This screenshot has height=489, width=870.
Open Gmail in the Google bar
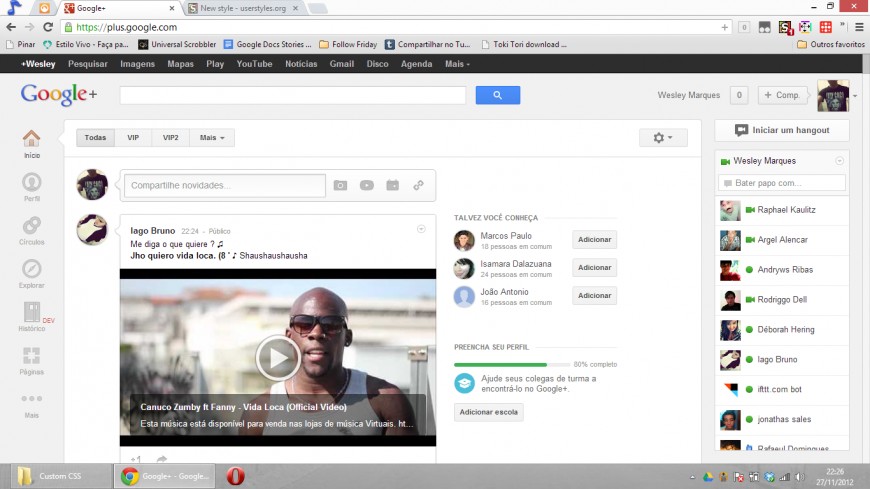coord(342,64)
